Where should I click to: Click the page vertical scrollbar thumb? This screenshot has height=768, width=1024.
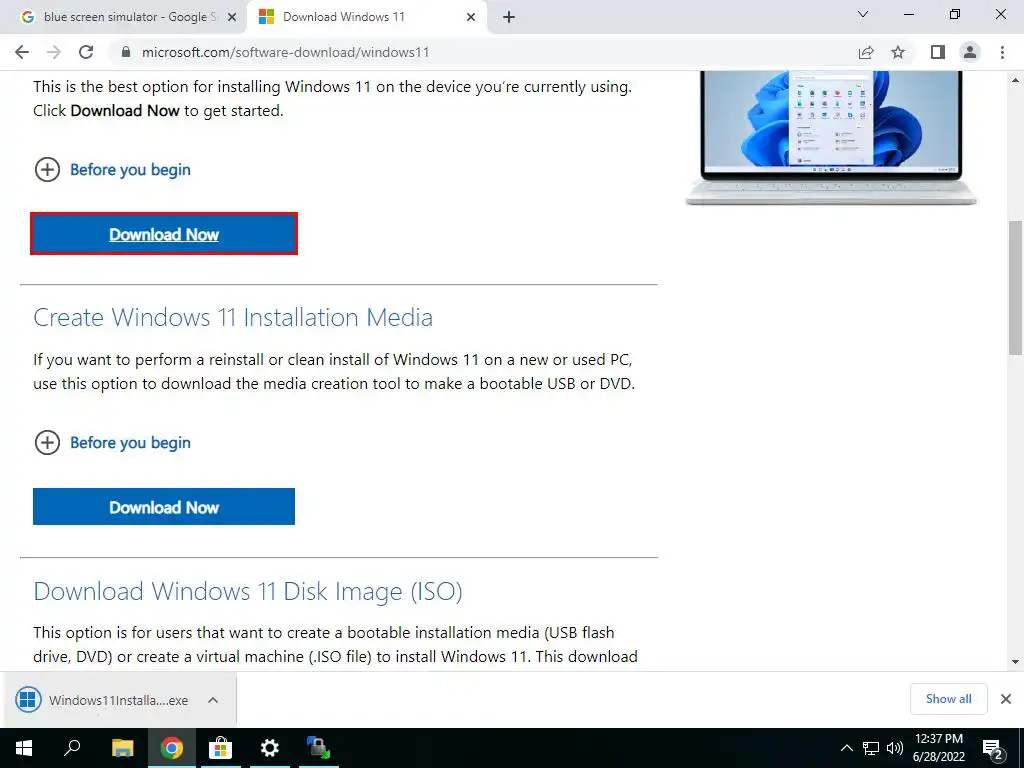tap(1015, 288)
